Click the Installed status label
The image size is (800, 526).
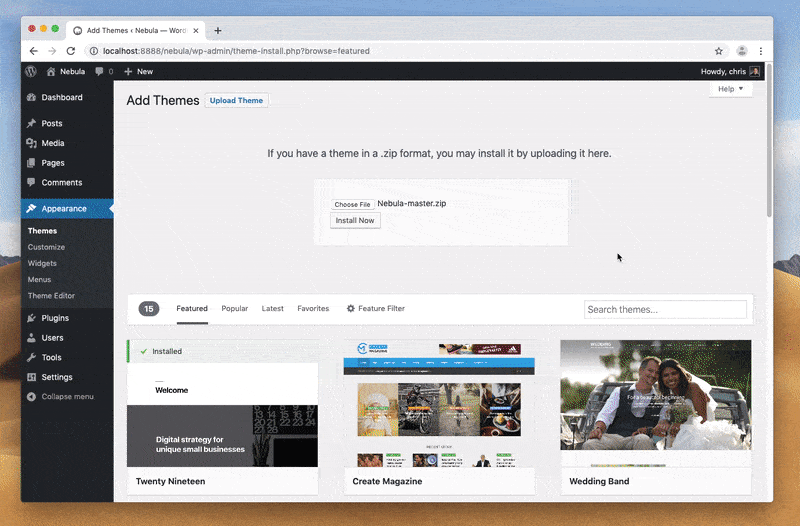point(167,352)
